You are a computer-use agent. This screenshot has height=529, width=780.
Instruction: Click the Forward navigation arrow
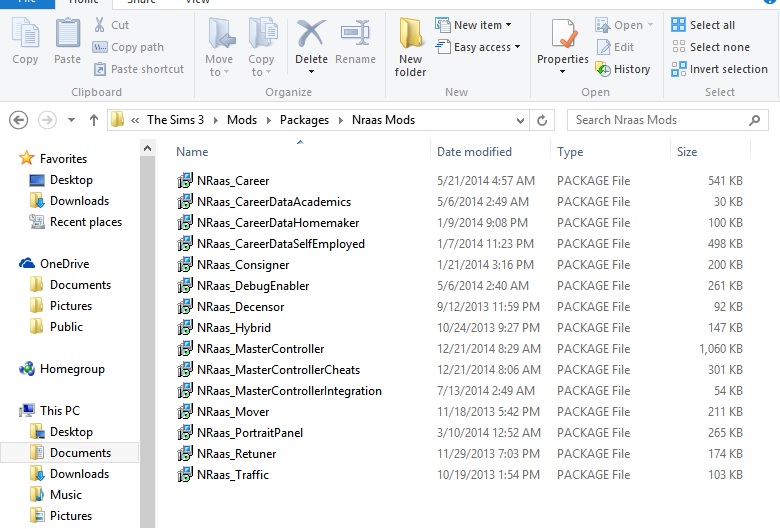[x=47, y=120]
